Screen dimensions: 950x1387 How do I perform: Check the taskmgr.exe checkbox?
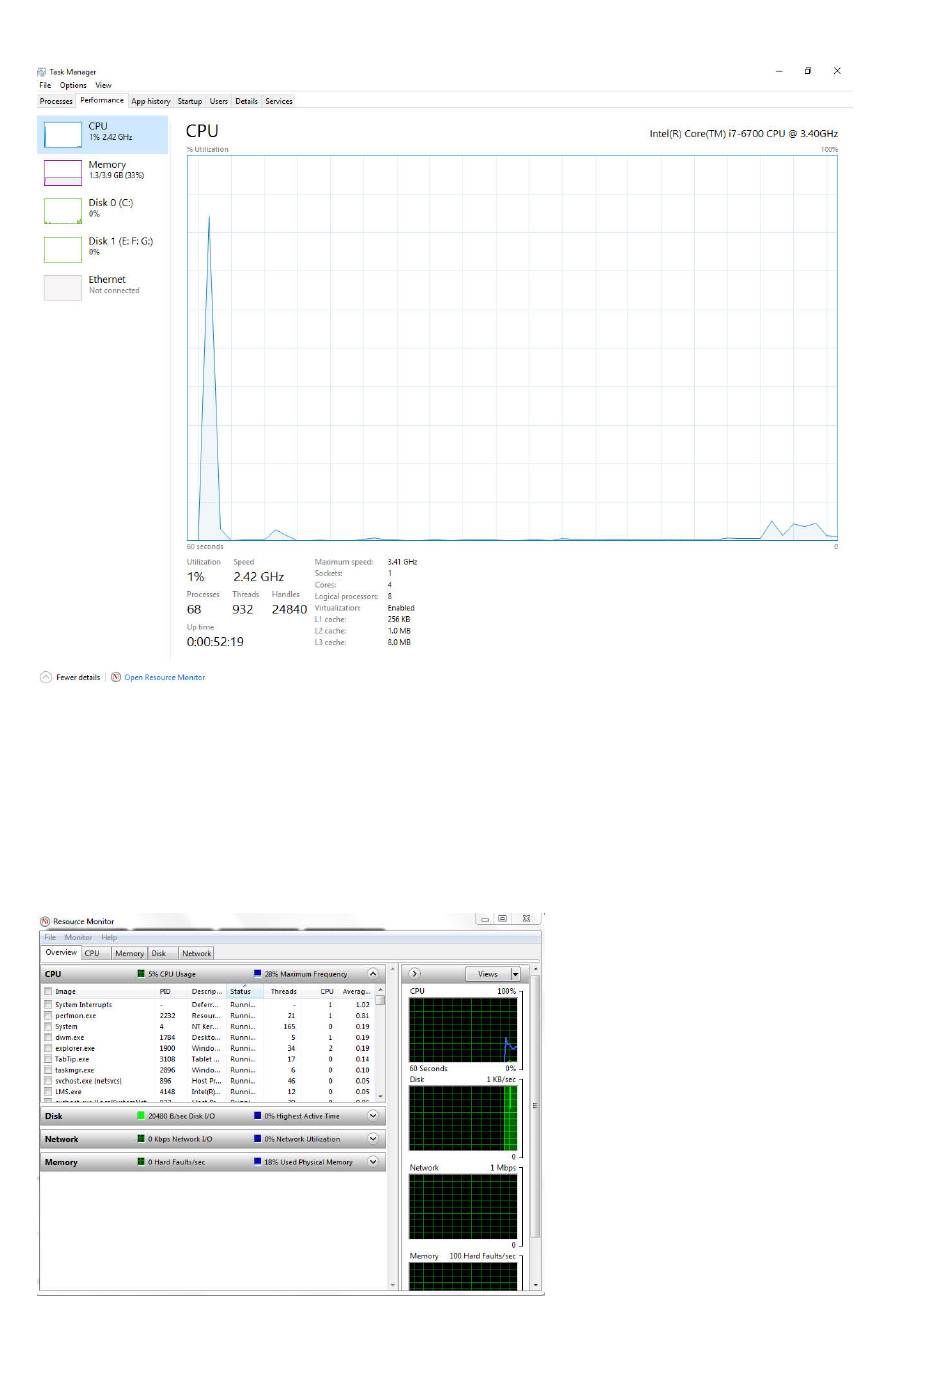(x=48, y=1070)
